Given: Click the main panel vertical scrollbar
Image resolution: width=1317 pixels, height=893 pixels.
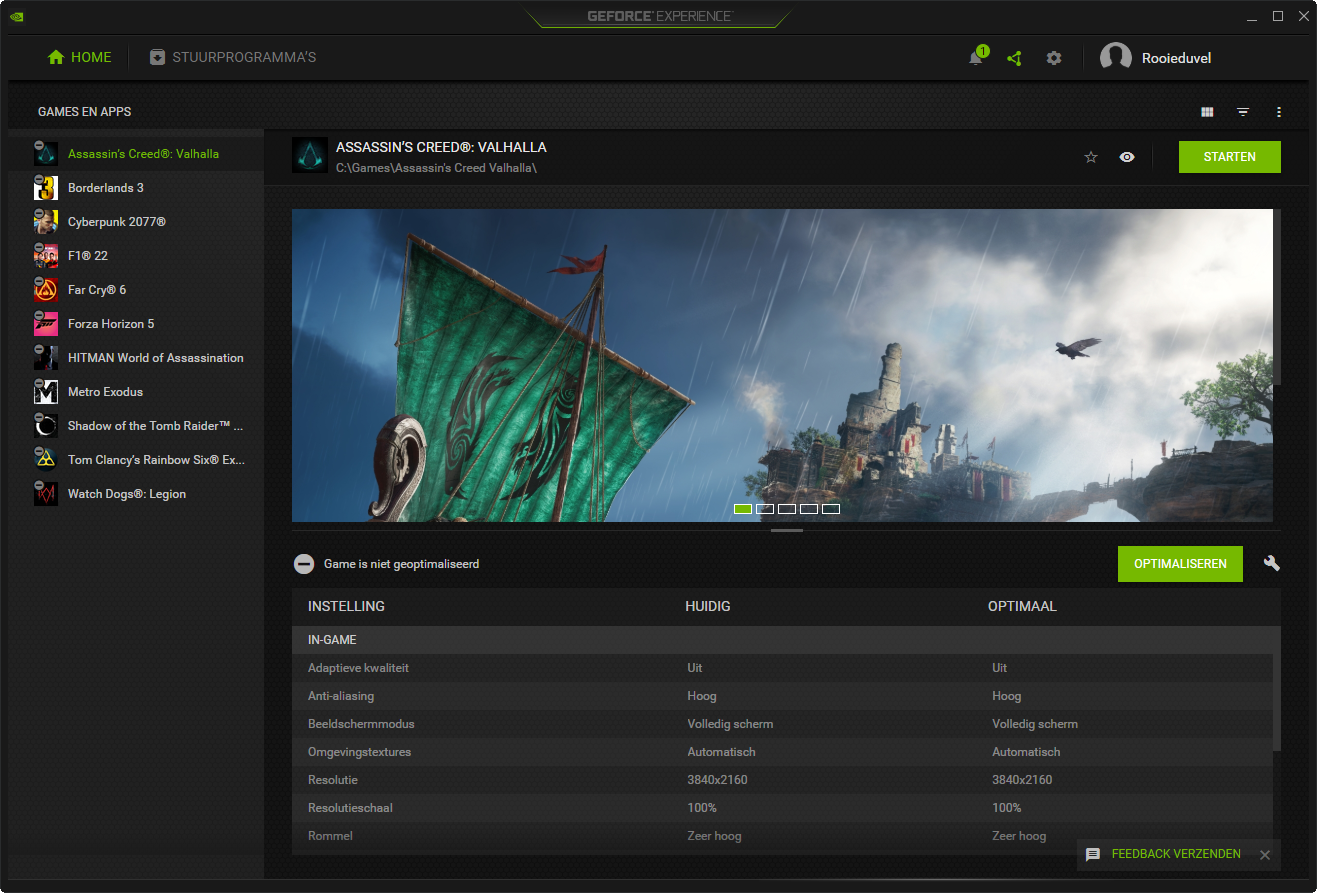Looking at the screenshot, I should 1277,297.
